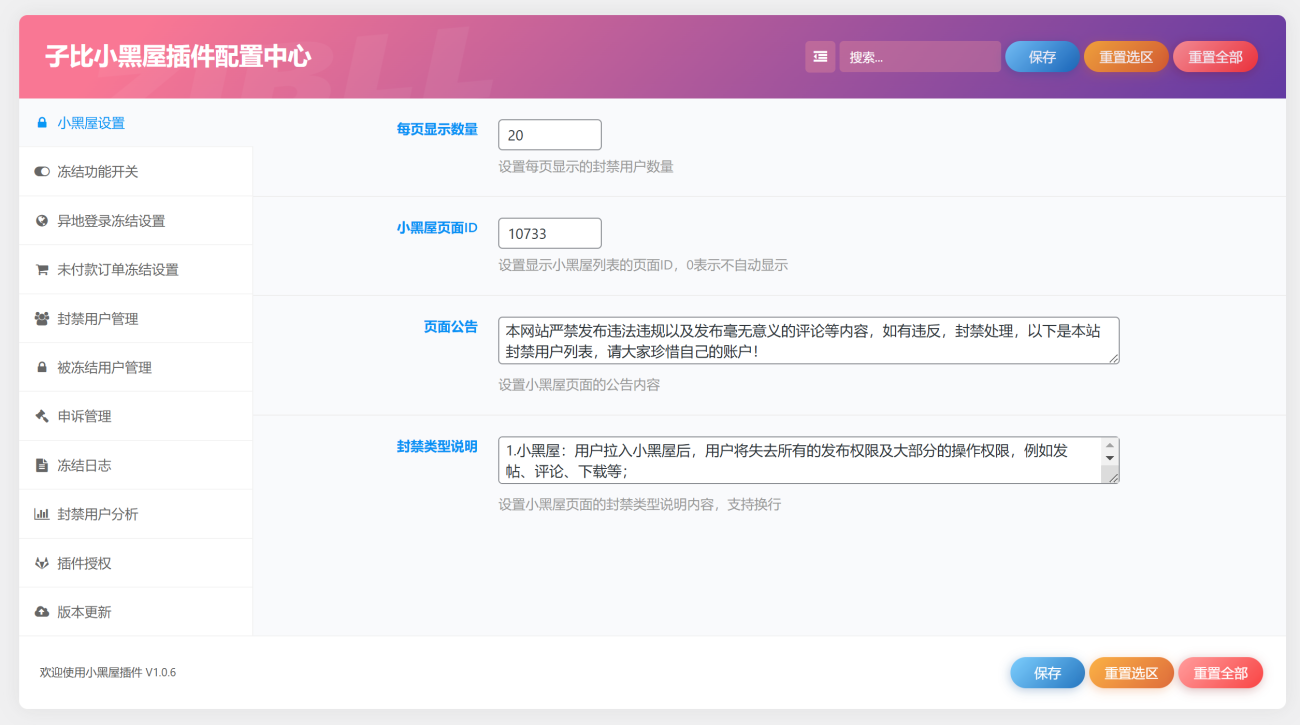The width and height of the screenshot is (1300, 725).
Task: Click the bottom 重置全部 button
Action: click(1220, 673)
